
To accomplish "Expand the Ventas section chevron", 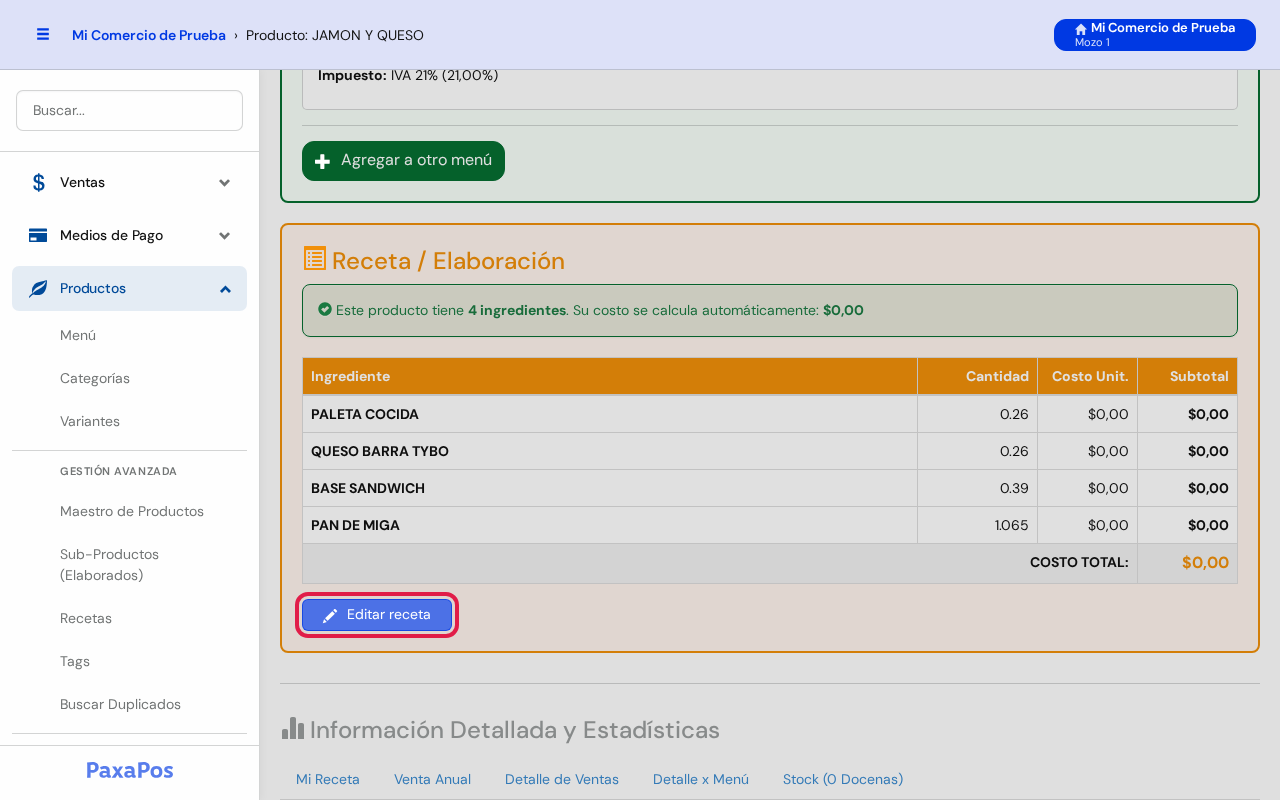I will 225,182.
